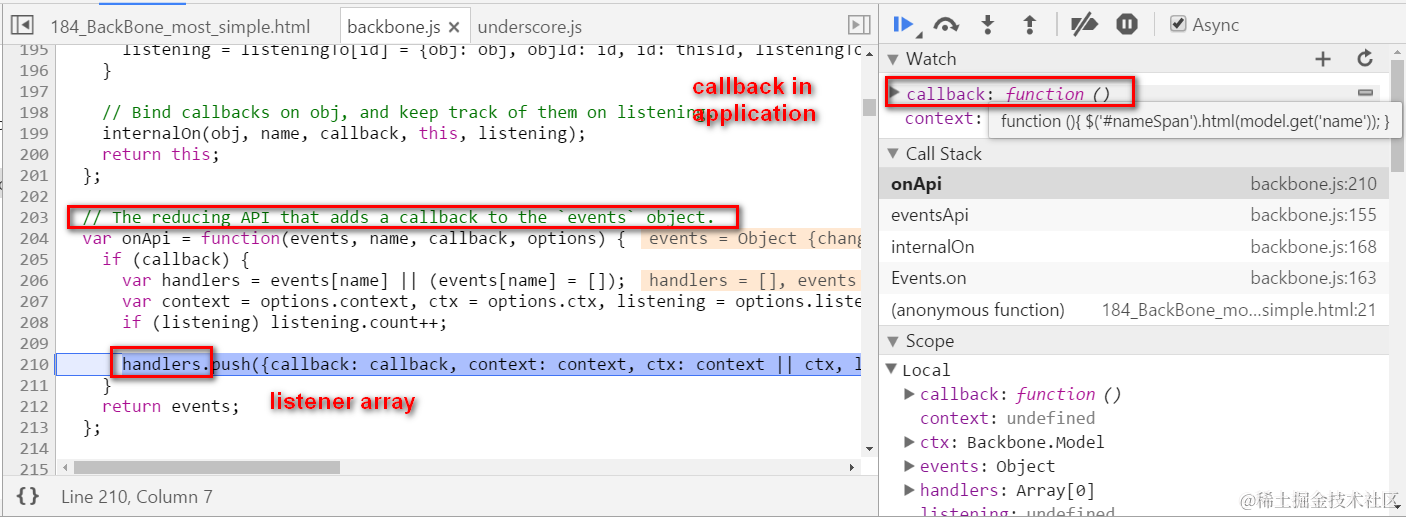Expand ctx: Backbone.Model variable
The height and width of the screenshot is (517, 1406).
point(910,442)
